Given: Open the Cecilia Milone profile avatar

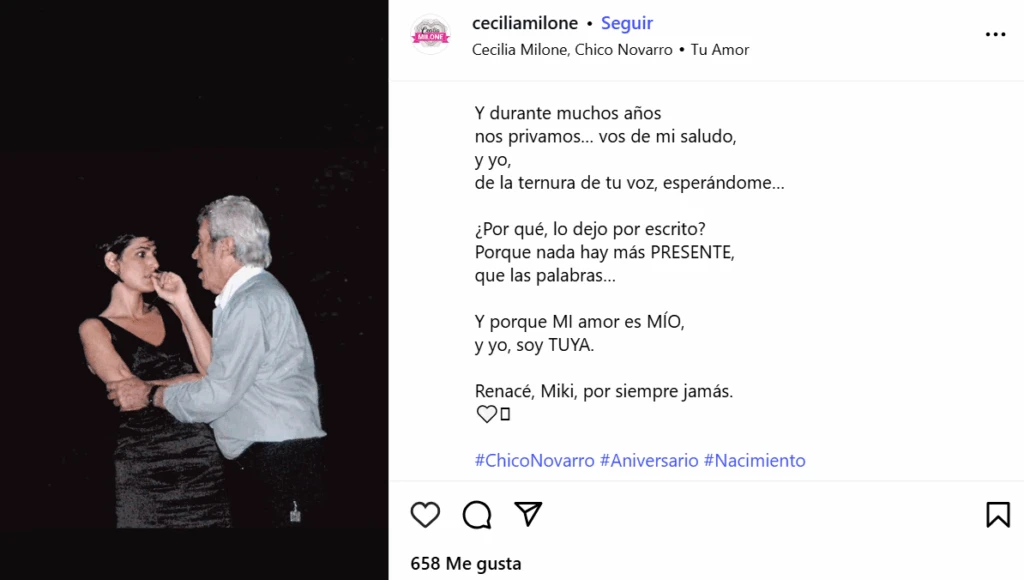Looking at the screenshot, I should point(430,35).
